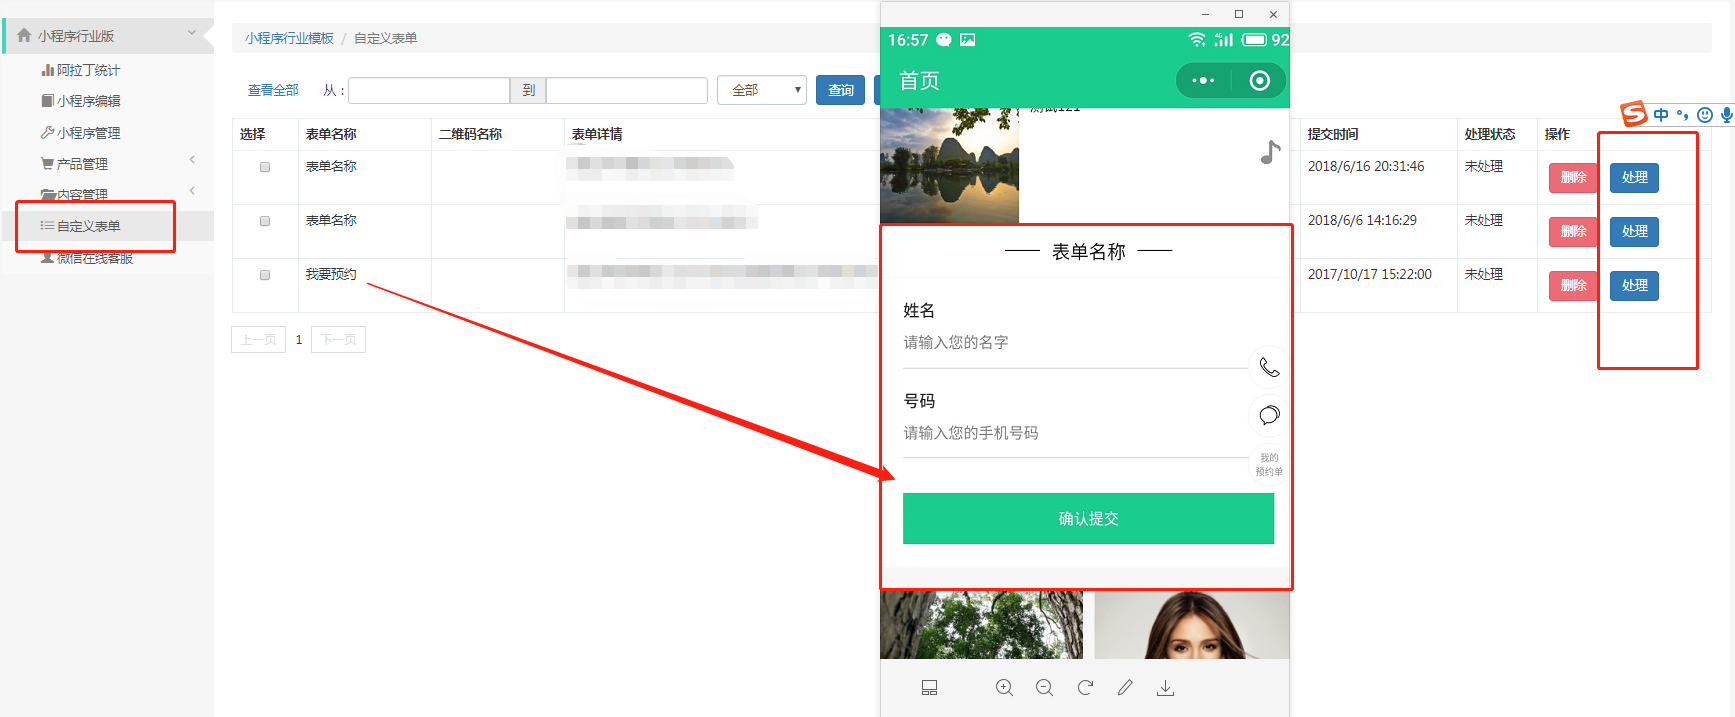Viewport: 1735px width, 717px height.
Task: Click the 从 start date input field
Action: (428, 90)
